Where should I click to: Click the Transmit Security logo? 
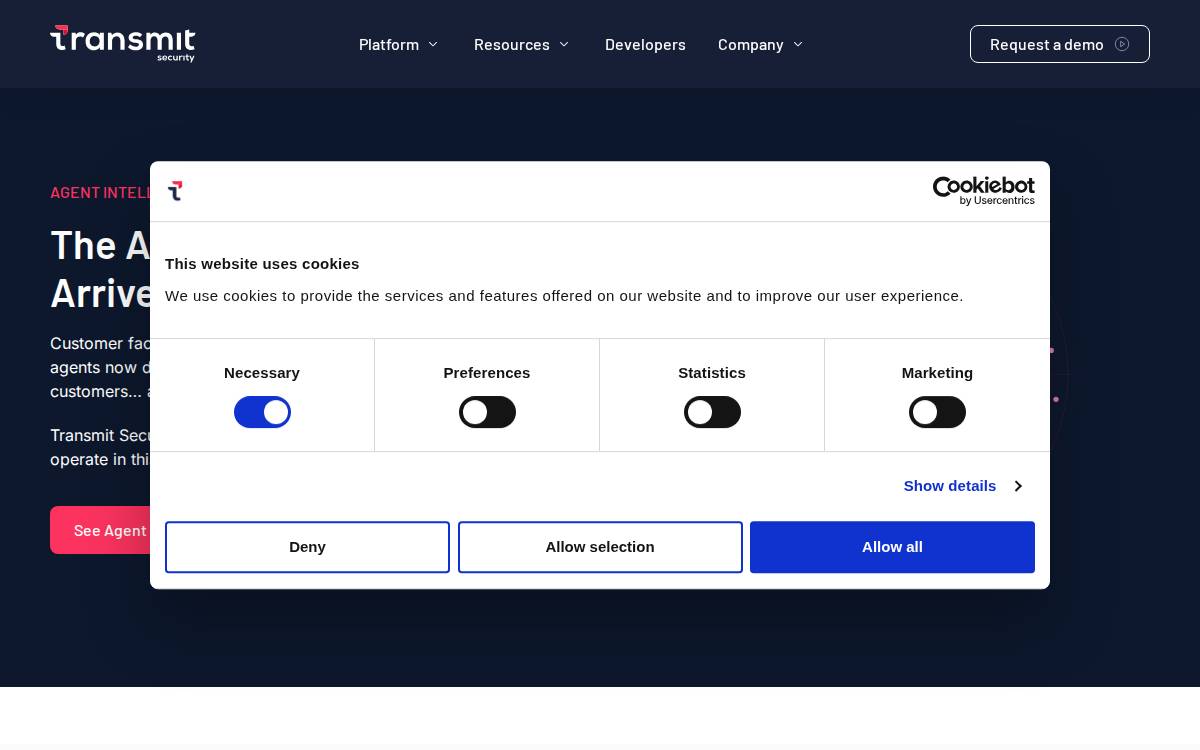click(122, 44)
